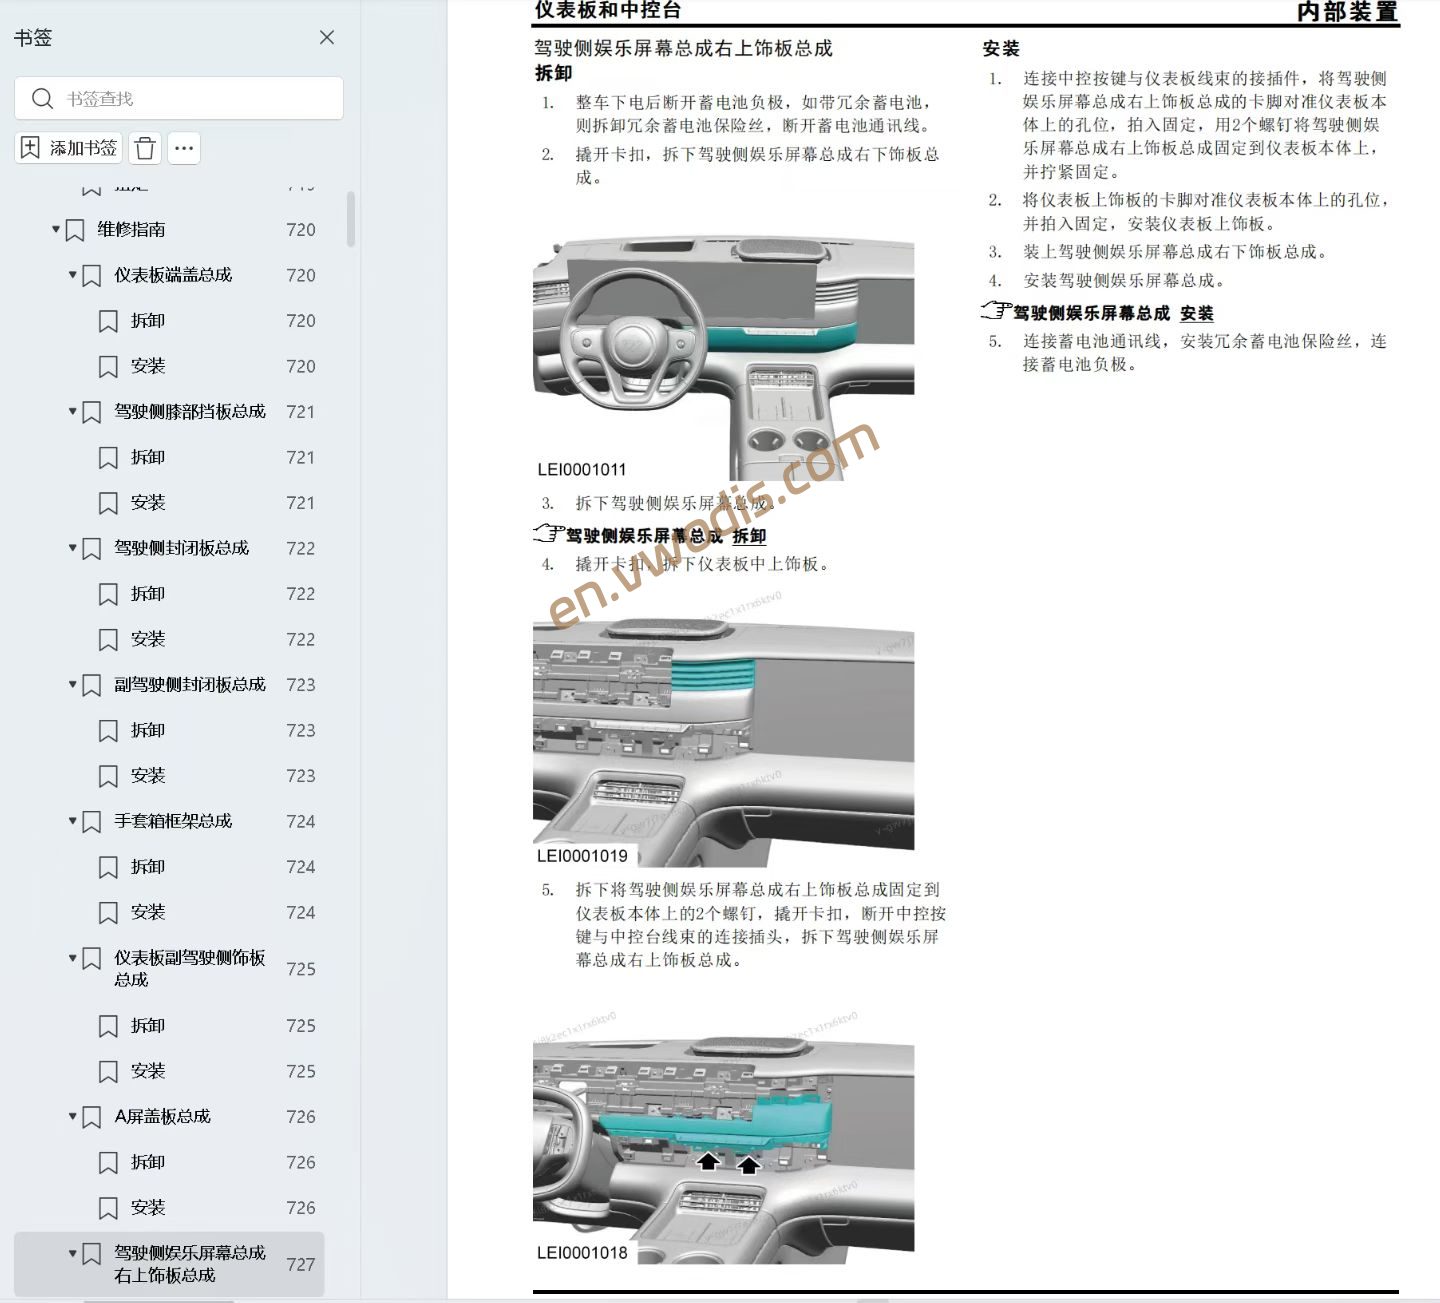Collapse the 维修指南 tree node
Image resolution: width=1440 pixels, height=1303 pixels.
tap(56, 229)
